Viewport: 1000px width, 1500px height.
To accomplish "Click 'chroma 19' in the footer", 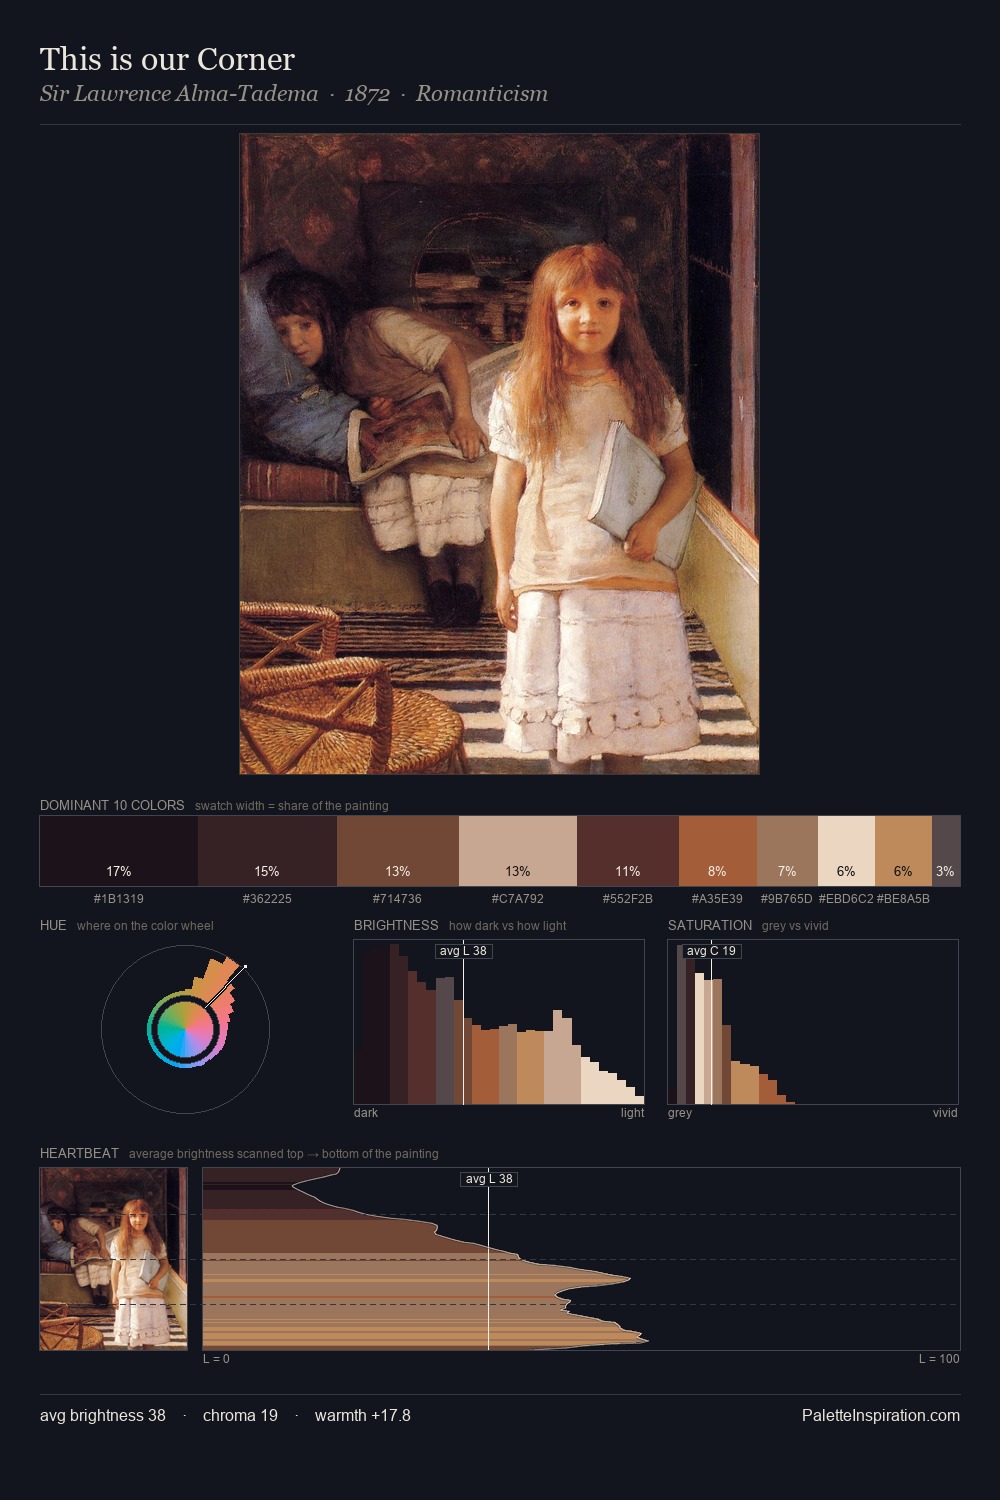I will click(x=240, y=1416).
